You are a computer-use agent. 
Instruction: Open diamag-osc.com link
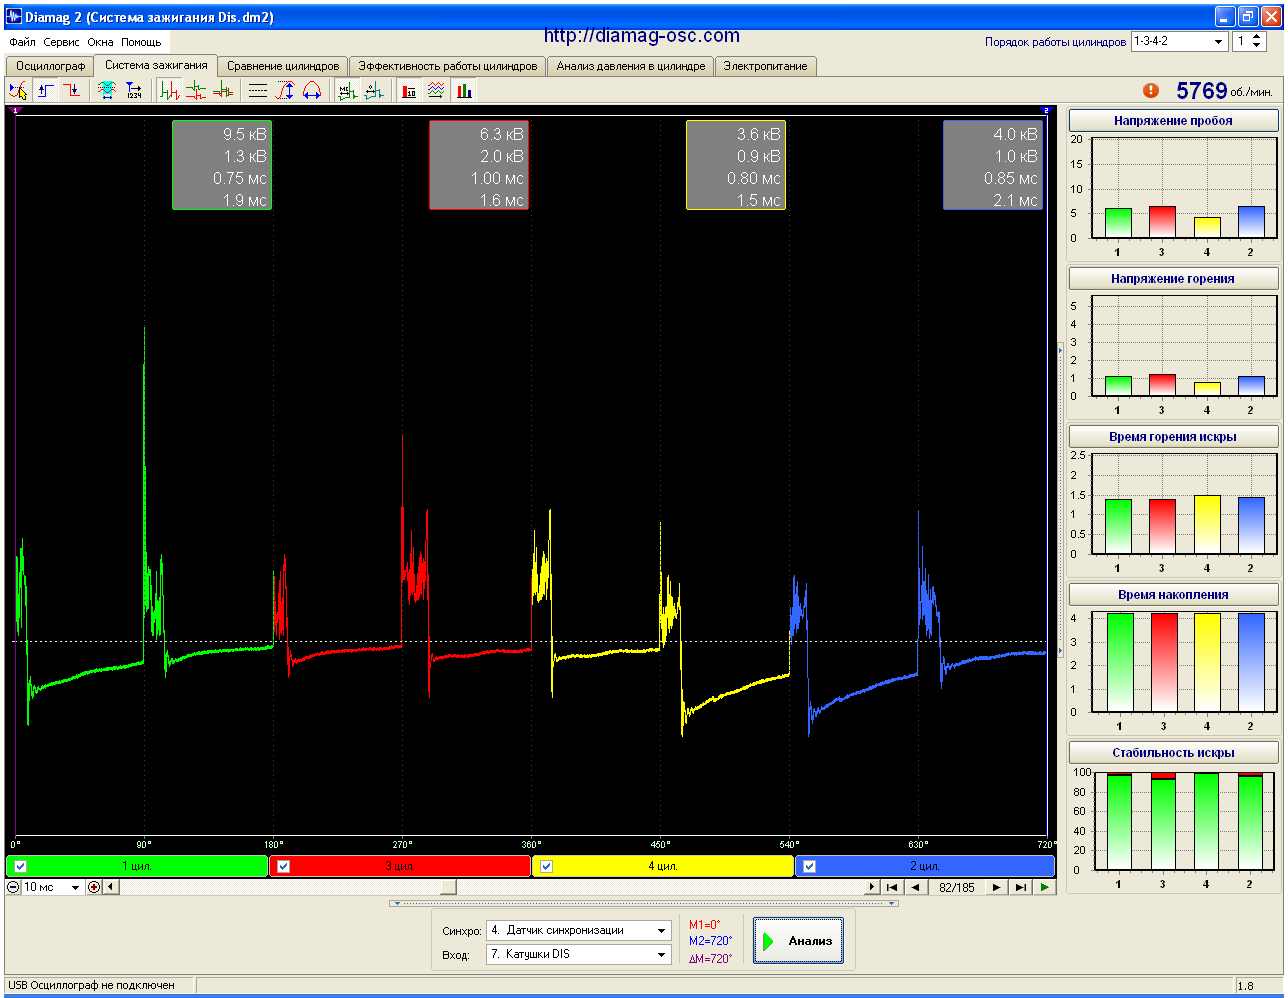click(642, 36)
